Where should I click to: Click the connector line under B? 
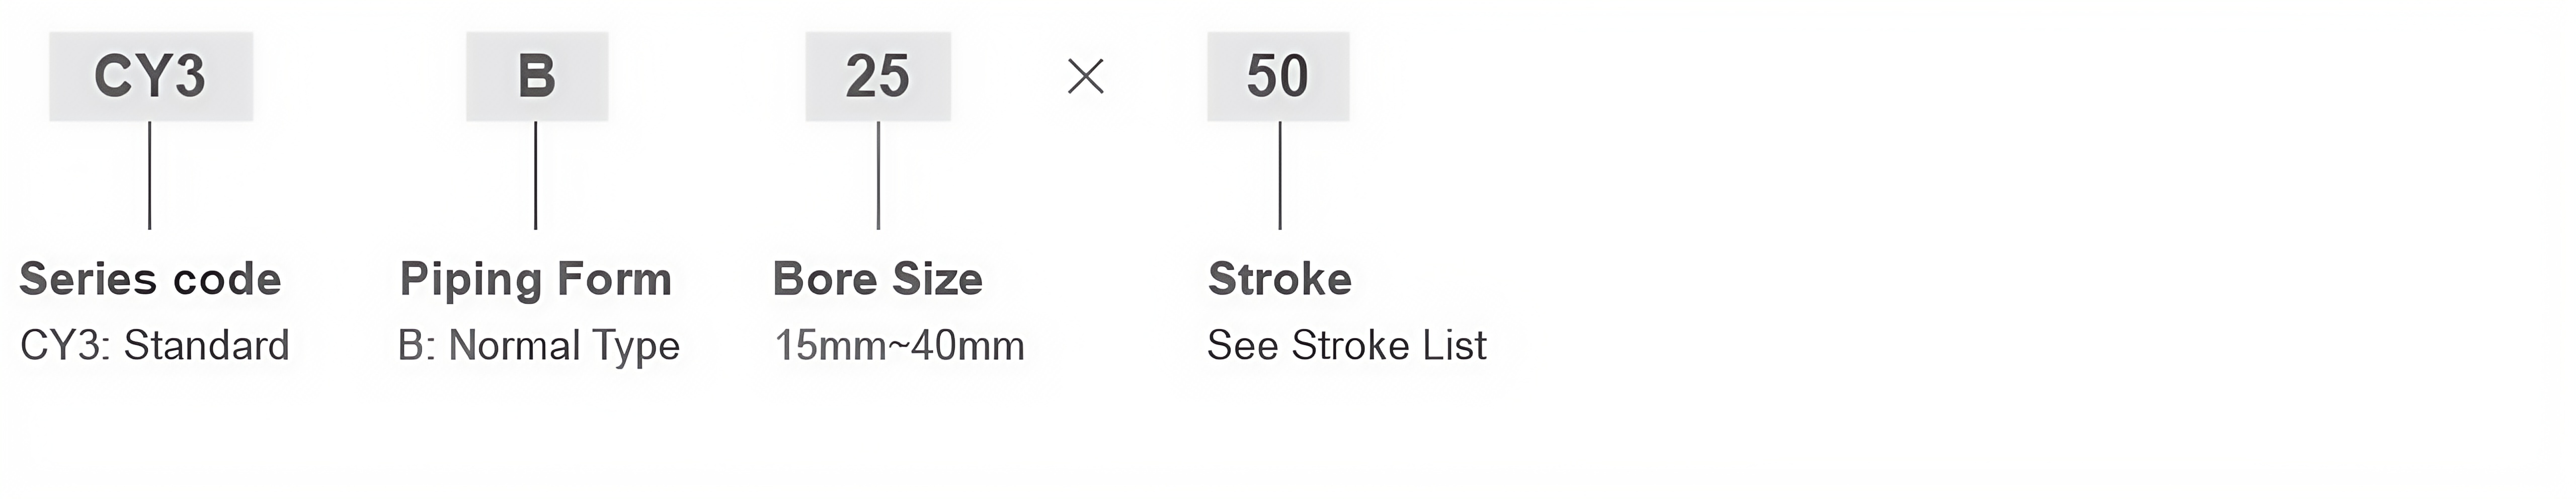click(536, 176)
